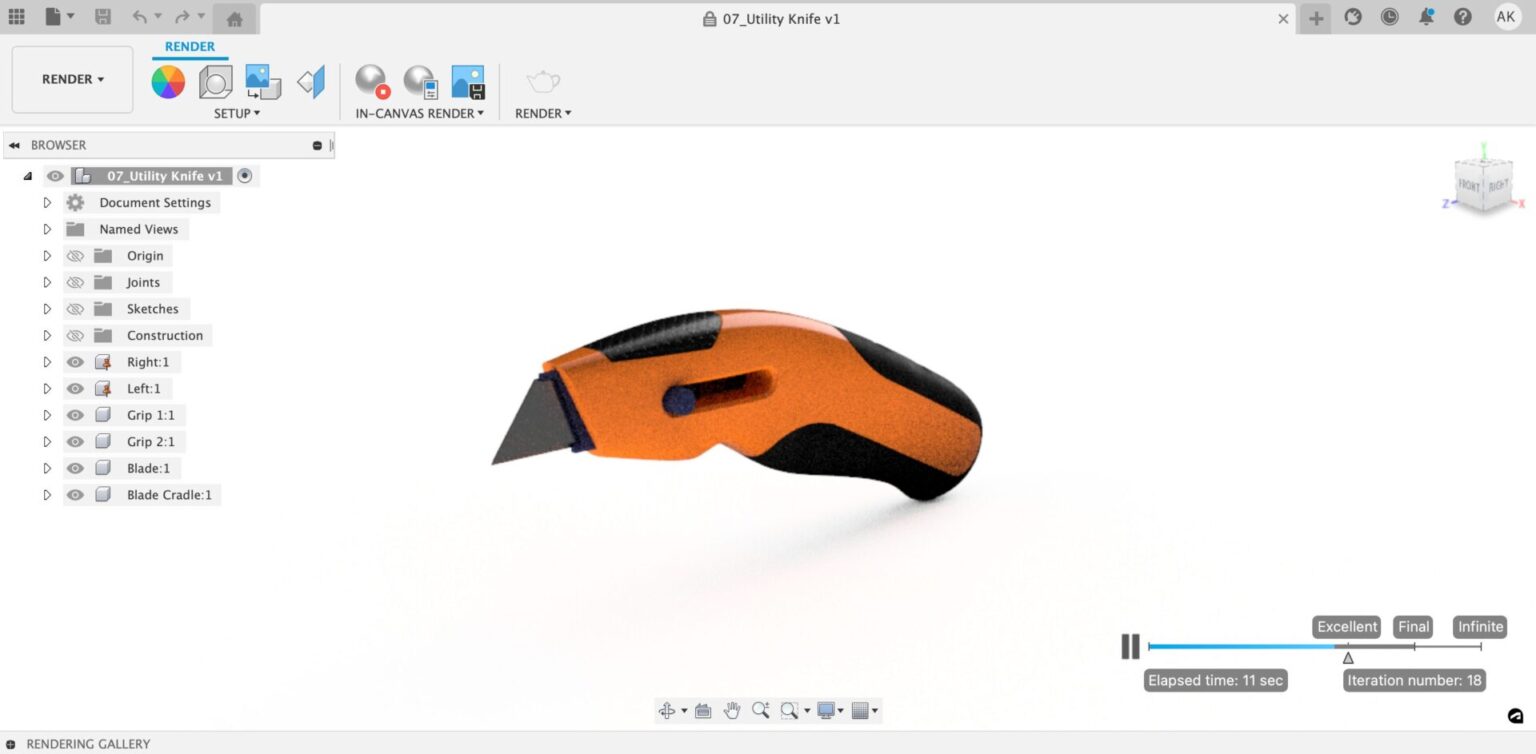Hide the Blade:1 component
Image resolution: width=1536 pixels, height=754 pixels.
click(75, 467)
